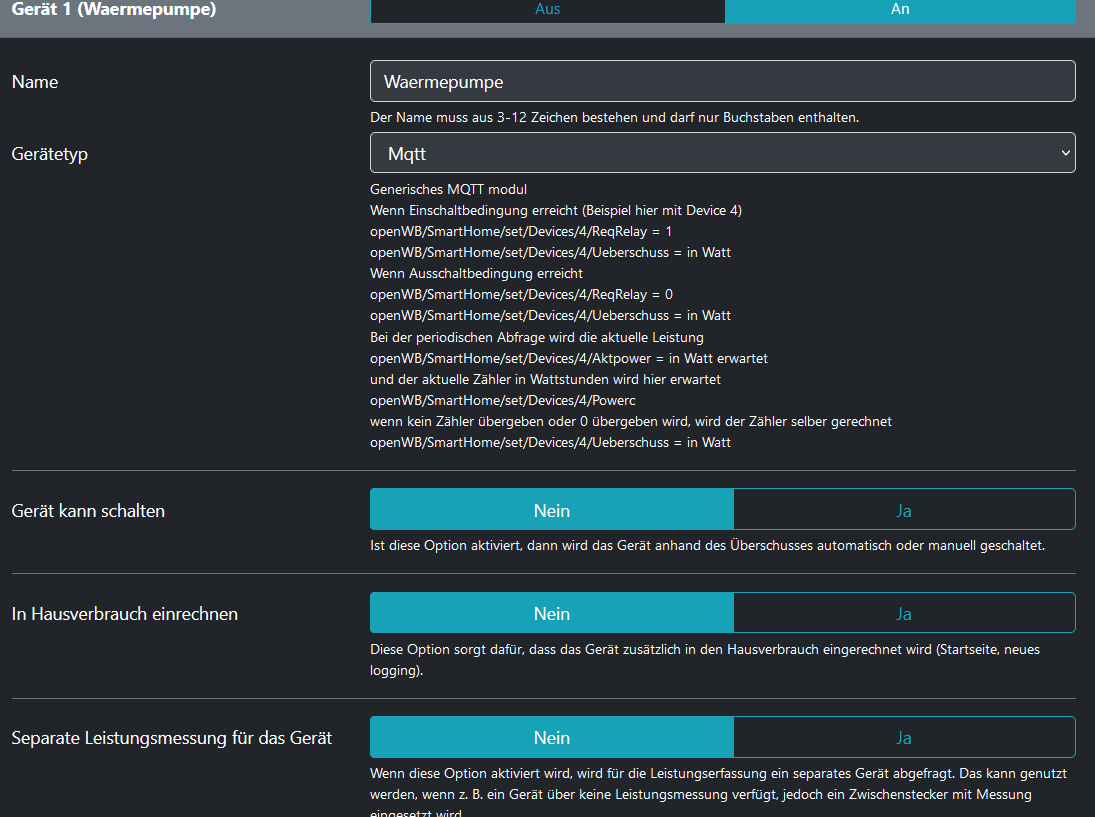Image resolution: width=1095 pixels, height=817 pixels.
Task: Click the In Hausverbrauch einrechnen label
Action: [125, 614]
